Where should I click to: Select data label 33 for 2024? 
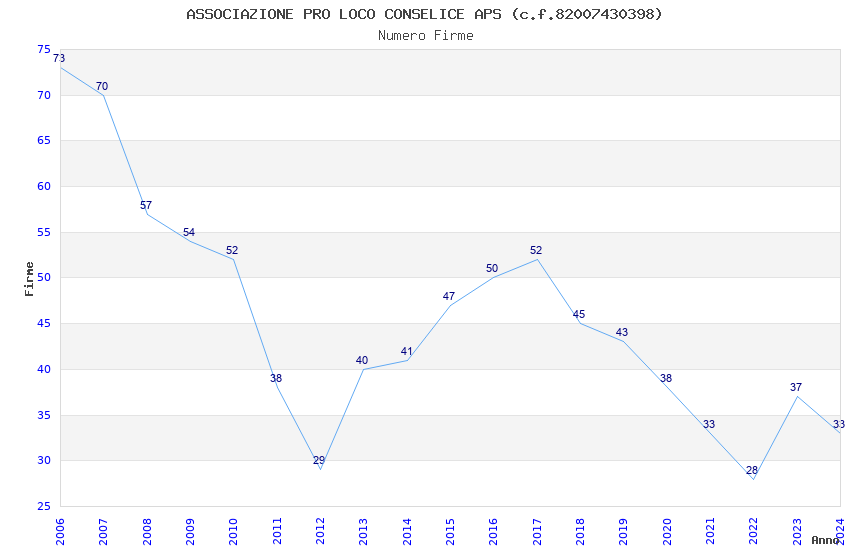coord(839,424)
